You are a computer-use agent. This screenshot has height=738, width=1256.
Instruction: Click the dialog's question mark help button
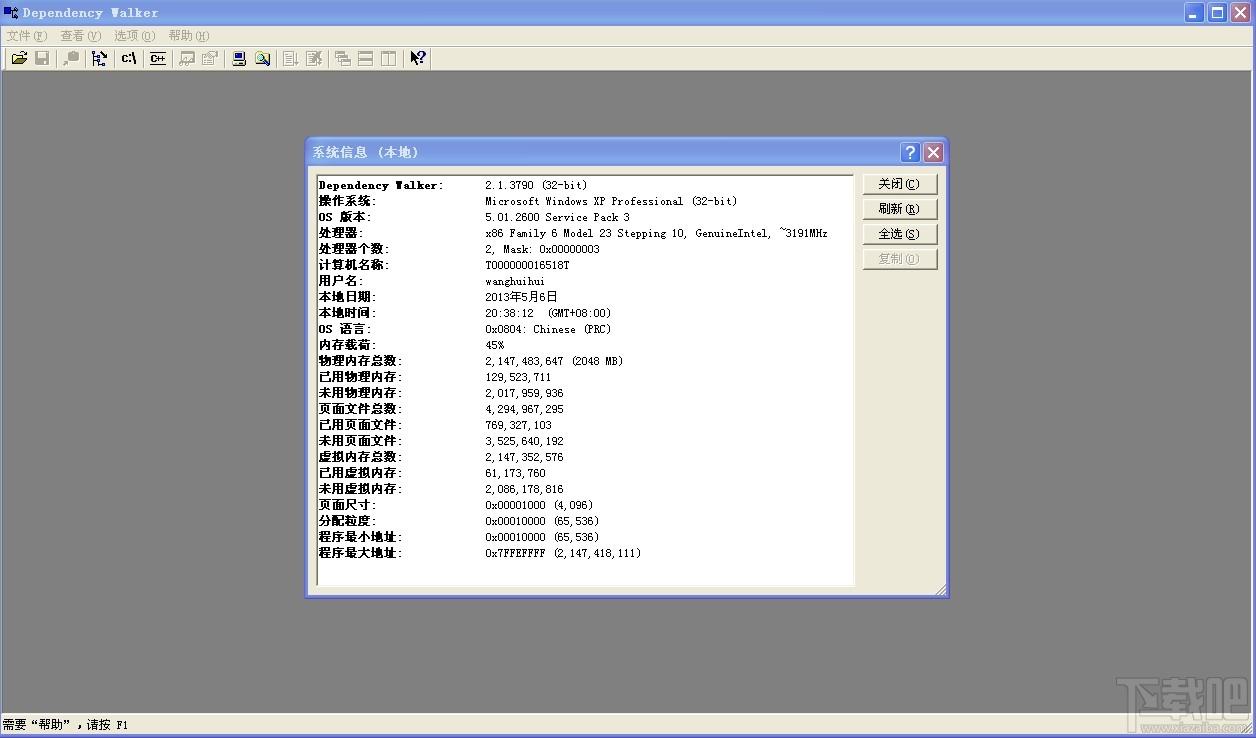(x=910, y=152)
